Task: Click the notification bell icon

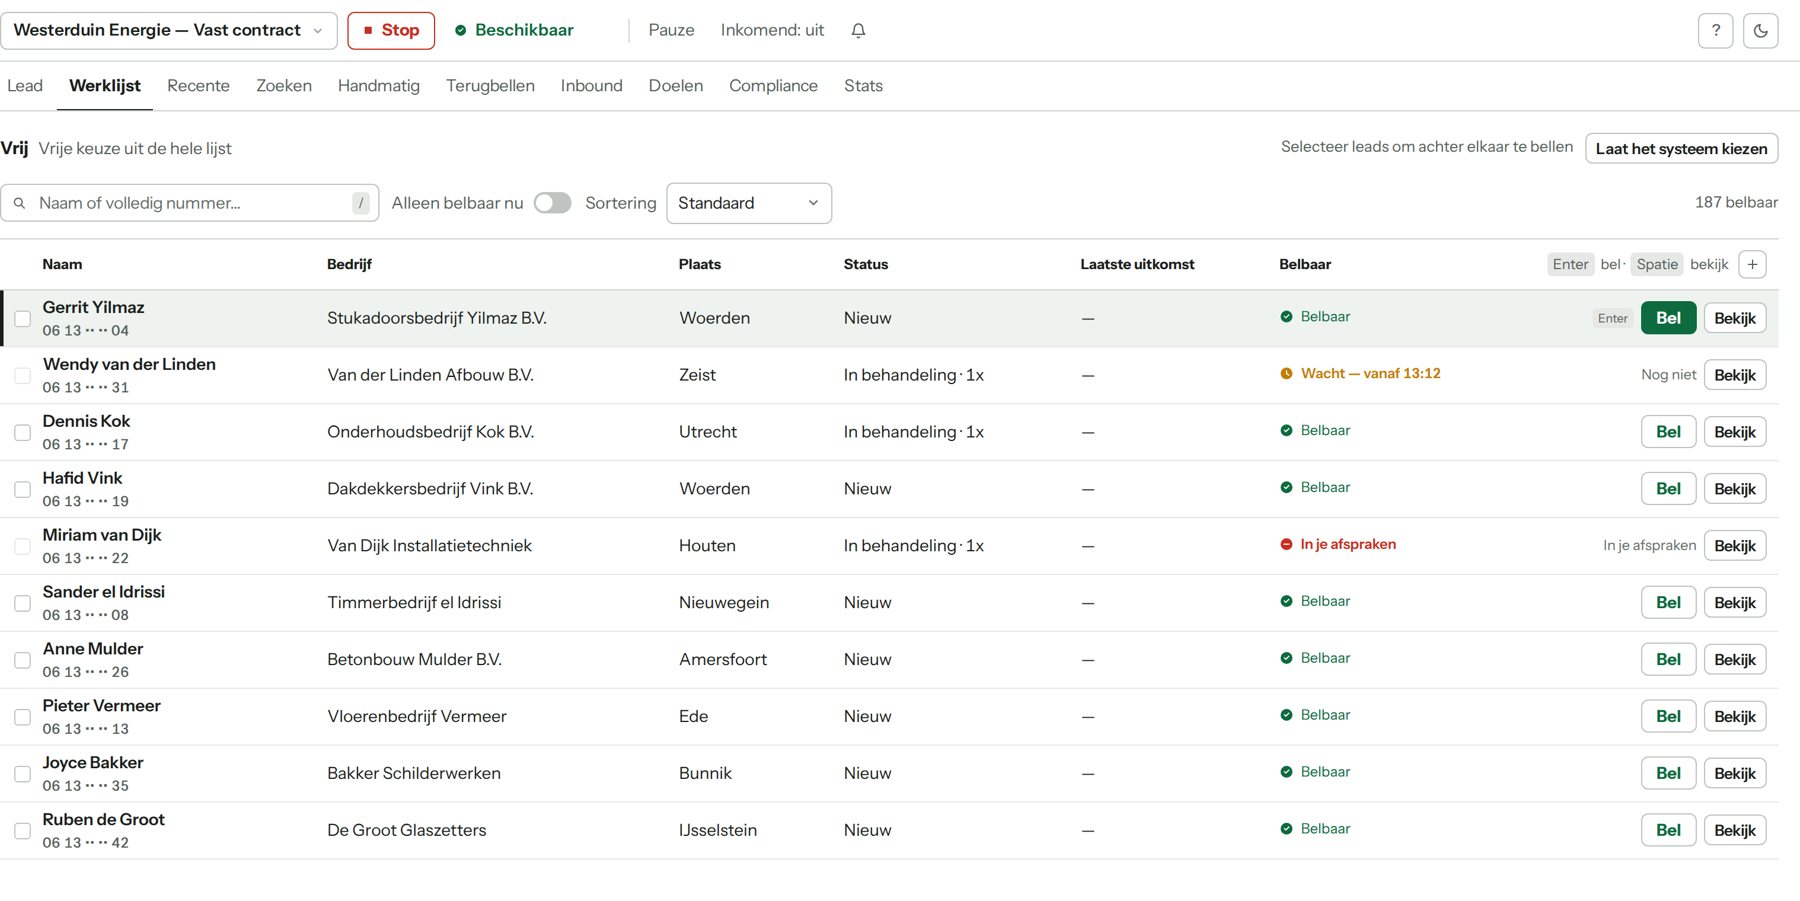Action: click(x=858, y=31)
